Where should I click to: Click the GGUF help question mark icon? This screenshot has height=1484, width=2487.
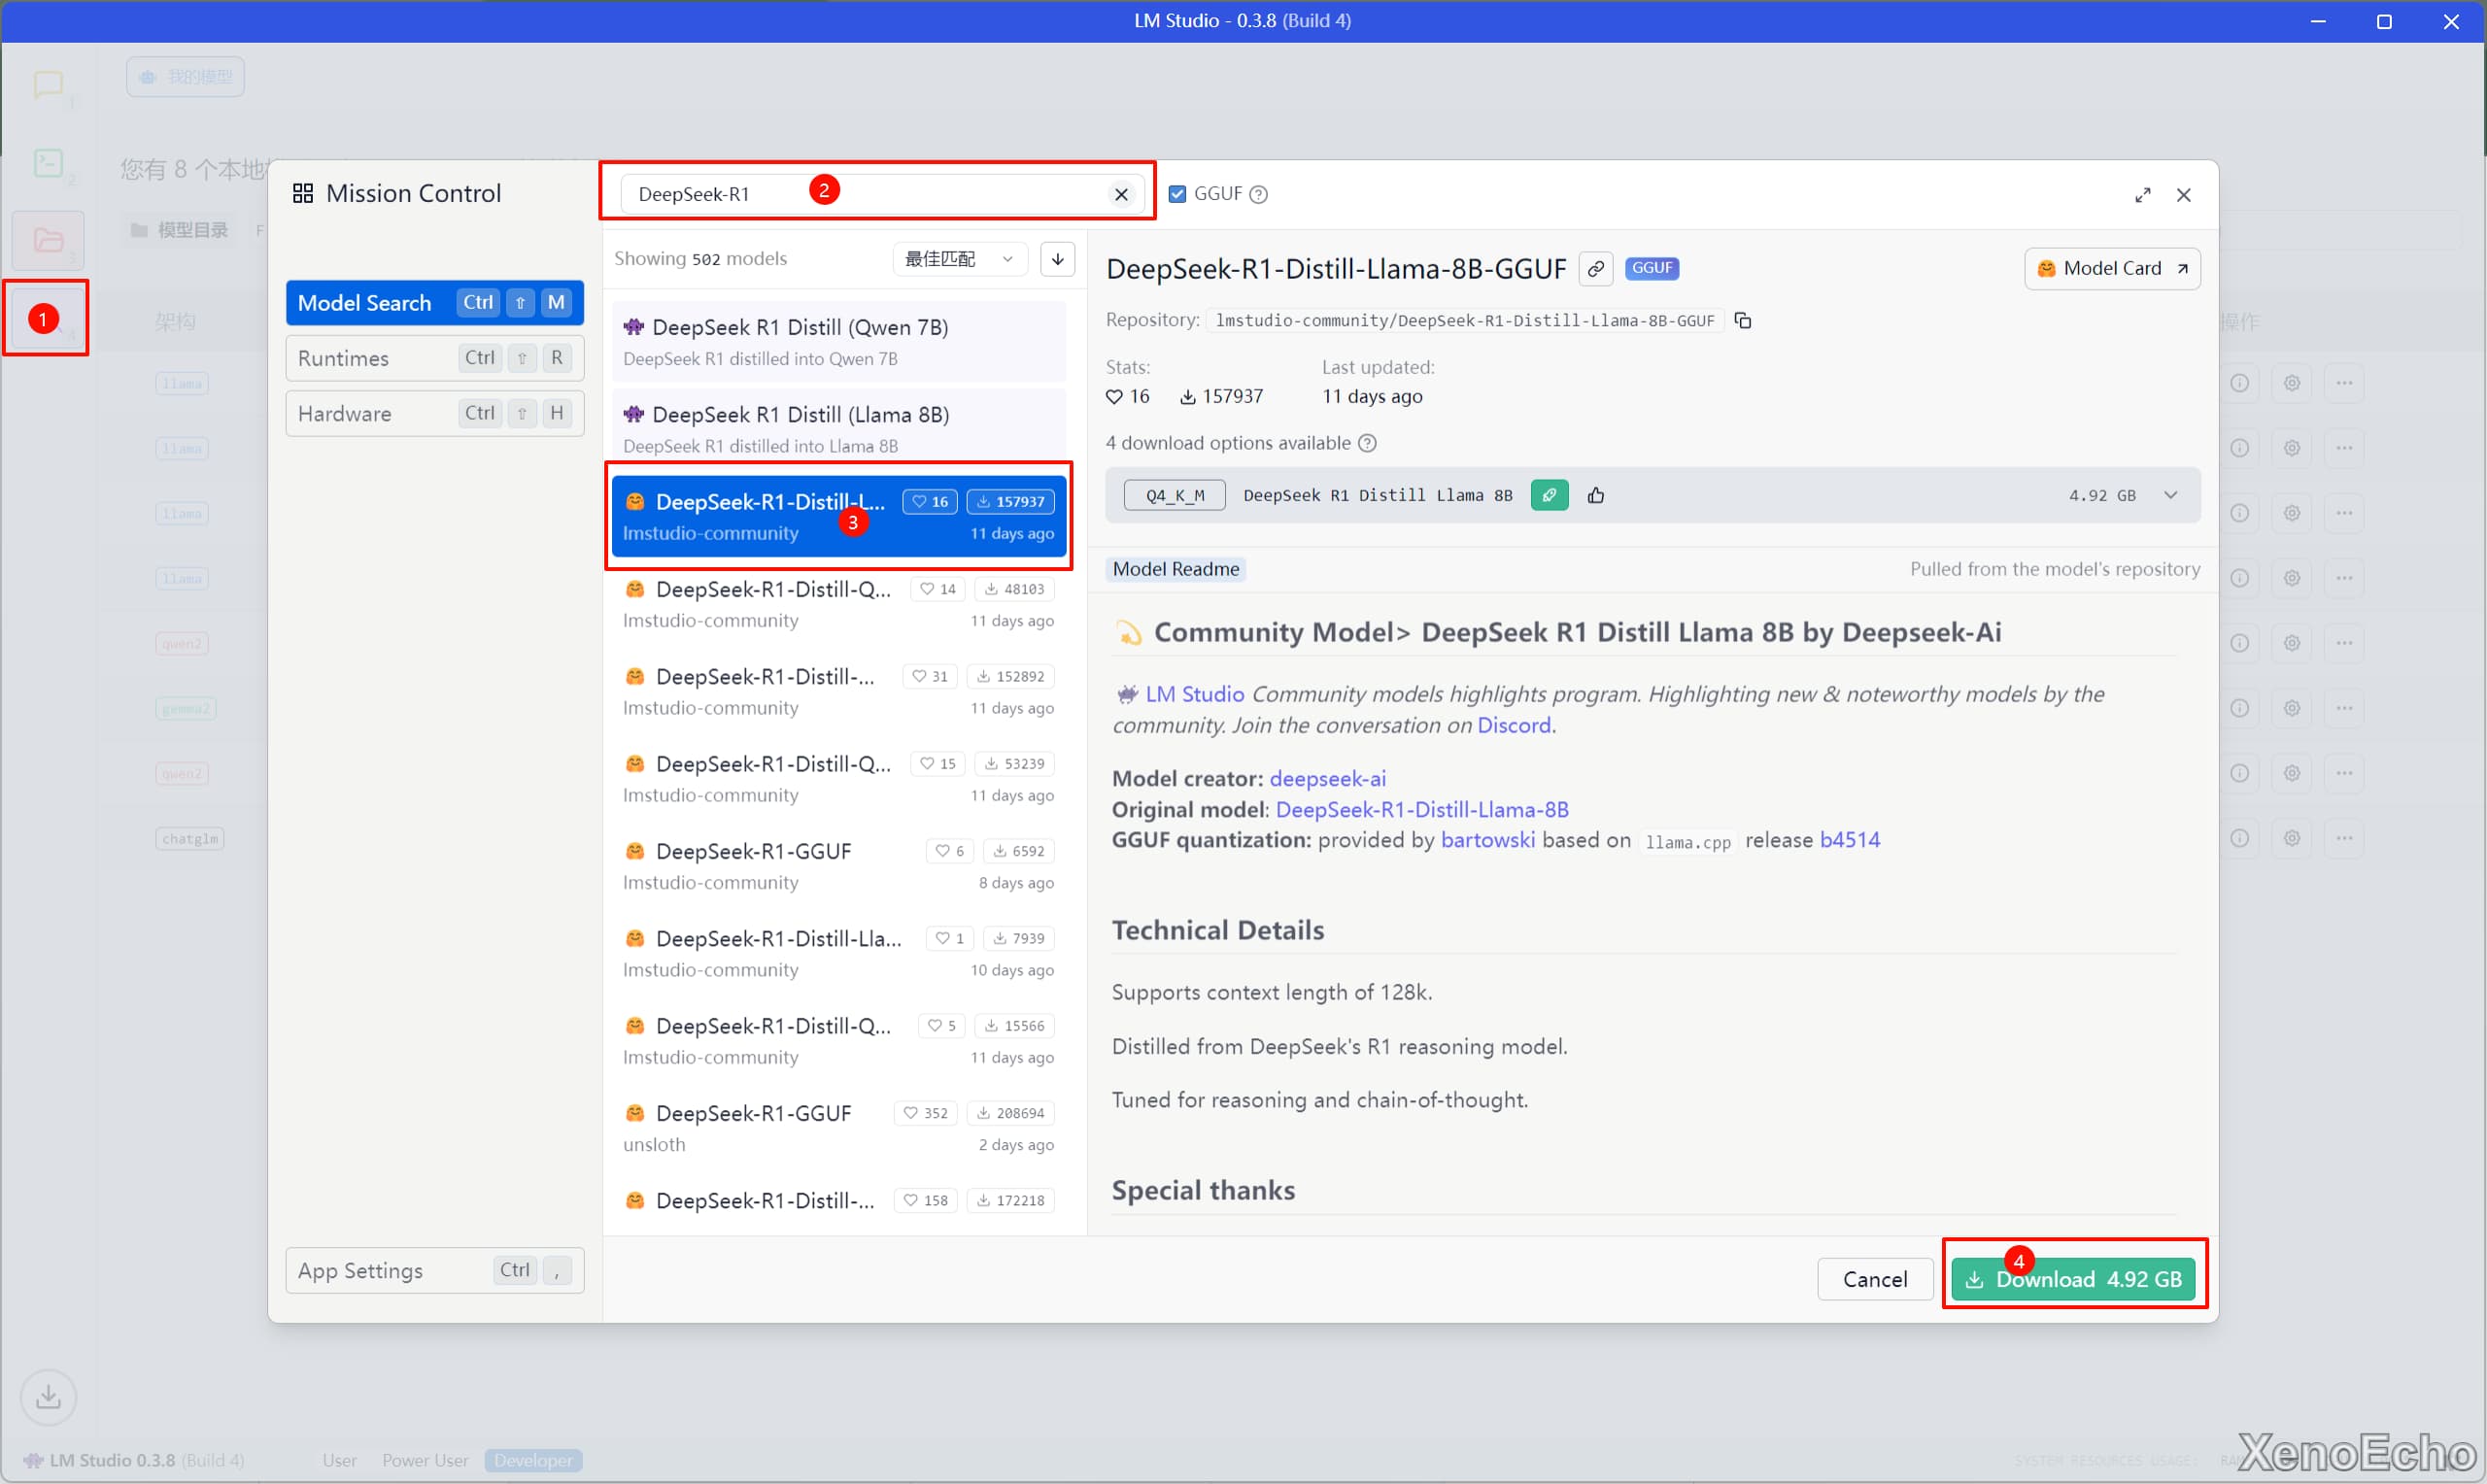(1259, 195)
